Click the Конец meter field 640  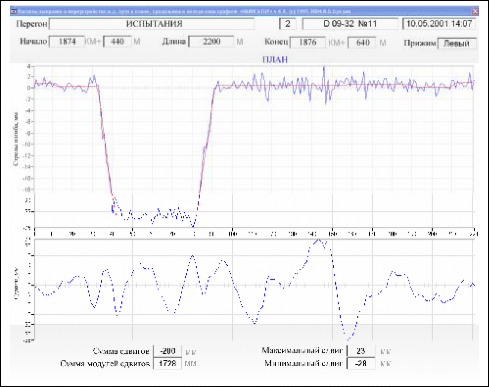pyautogui.click(x=362, y=42)
